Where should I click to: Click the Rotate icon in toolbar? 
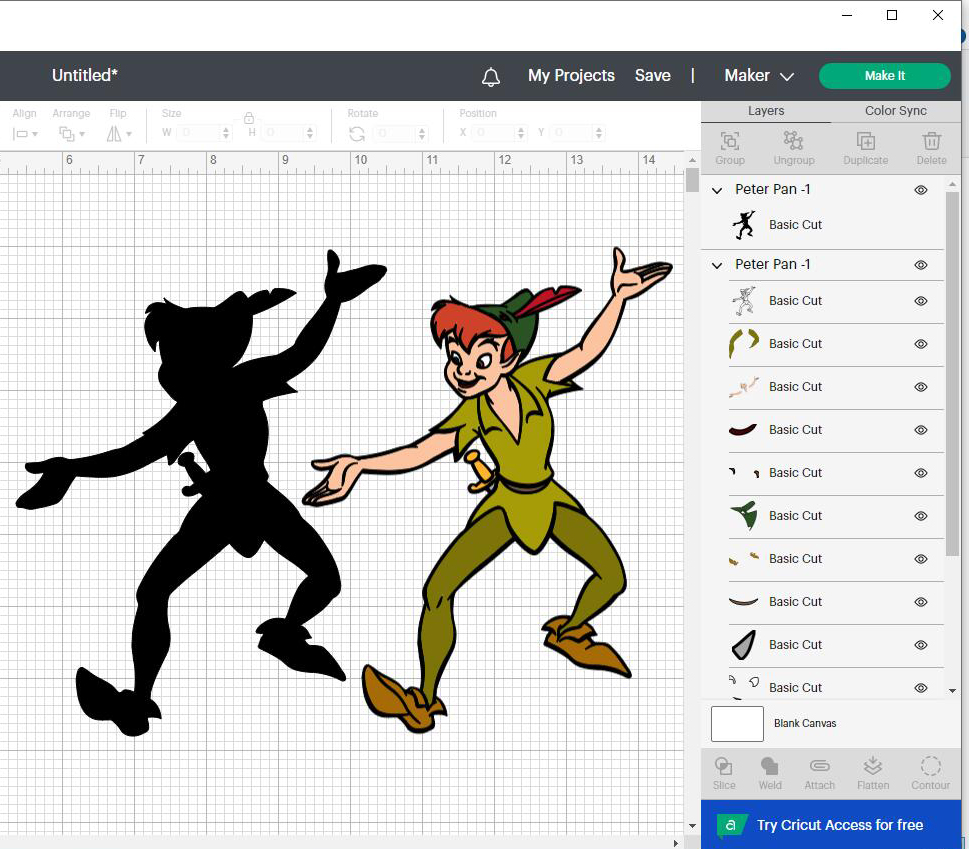(x=357, y=133)
